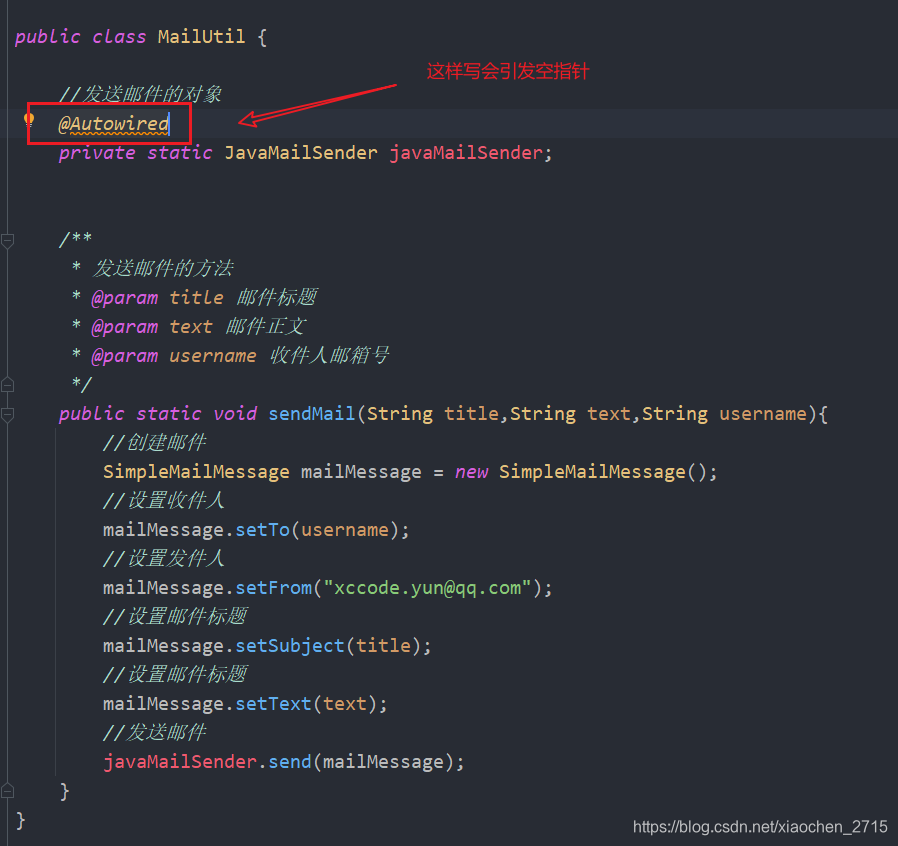The height and width of the screenshot is (846, 898).
Task: Click the void keyword in sendMail signature
Action: (x=235, y=414)
